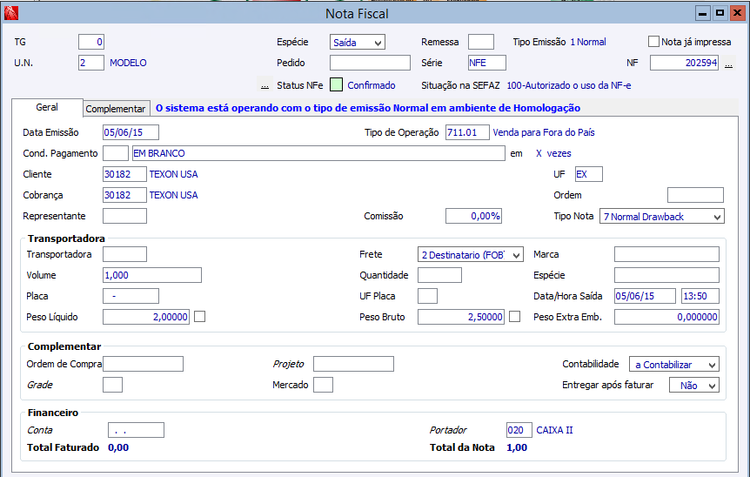Click the X vezes link

click(x=553, y=153)
